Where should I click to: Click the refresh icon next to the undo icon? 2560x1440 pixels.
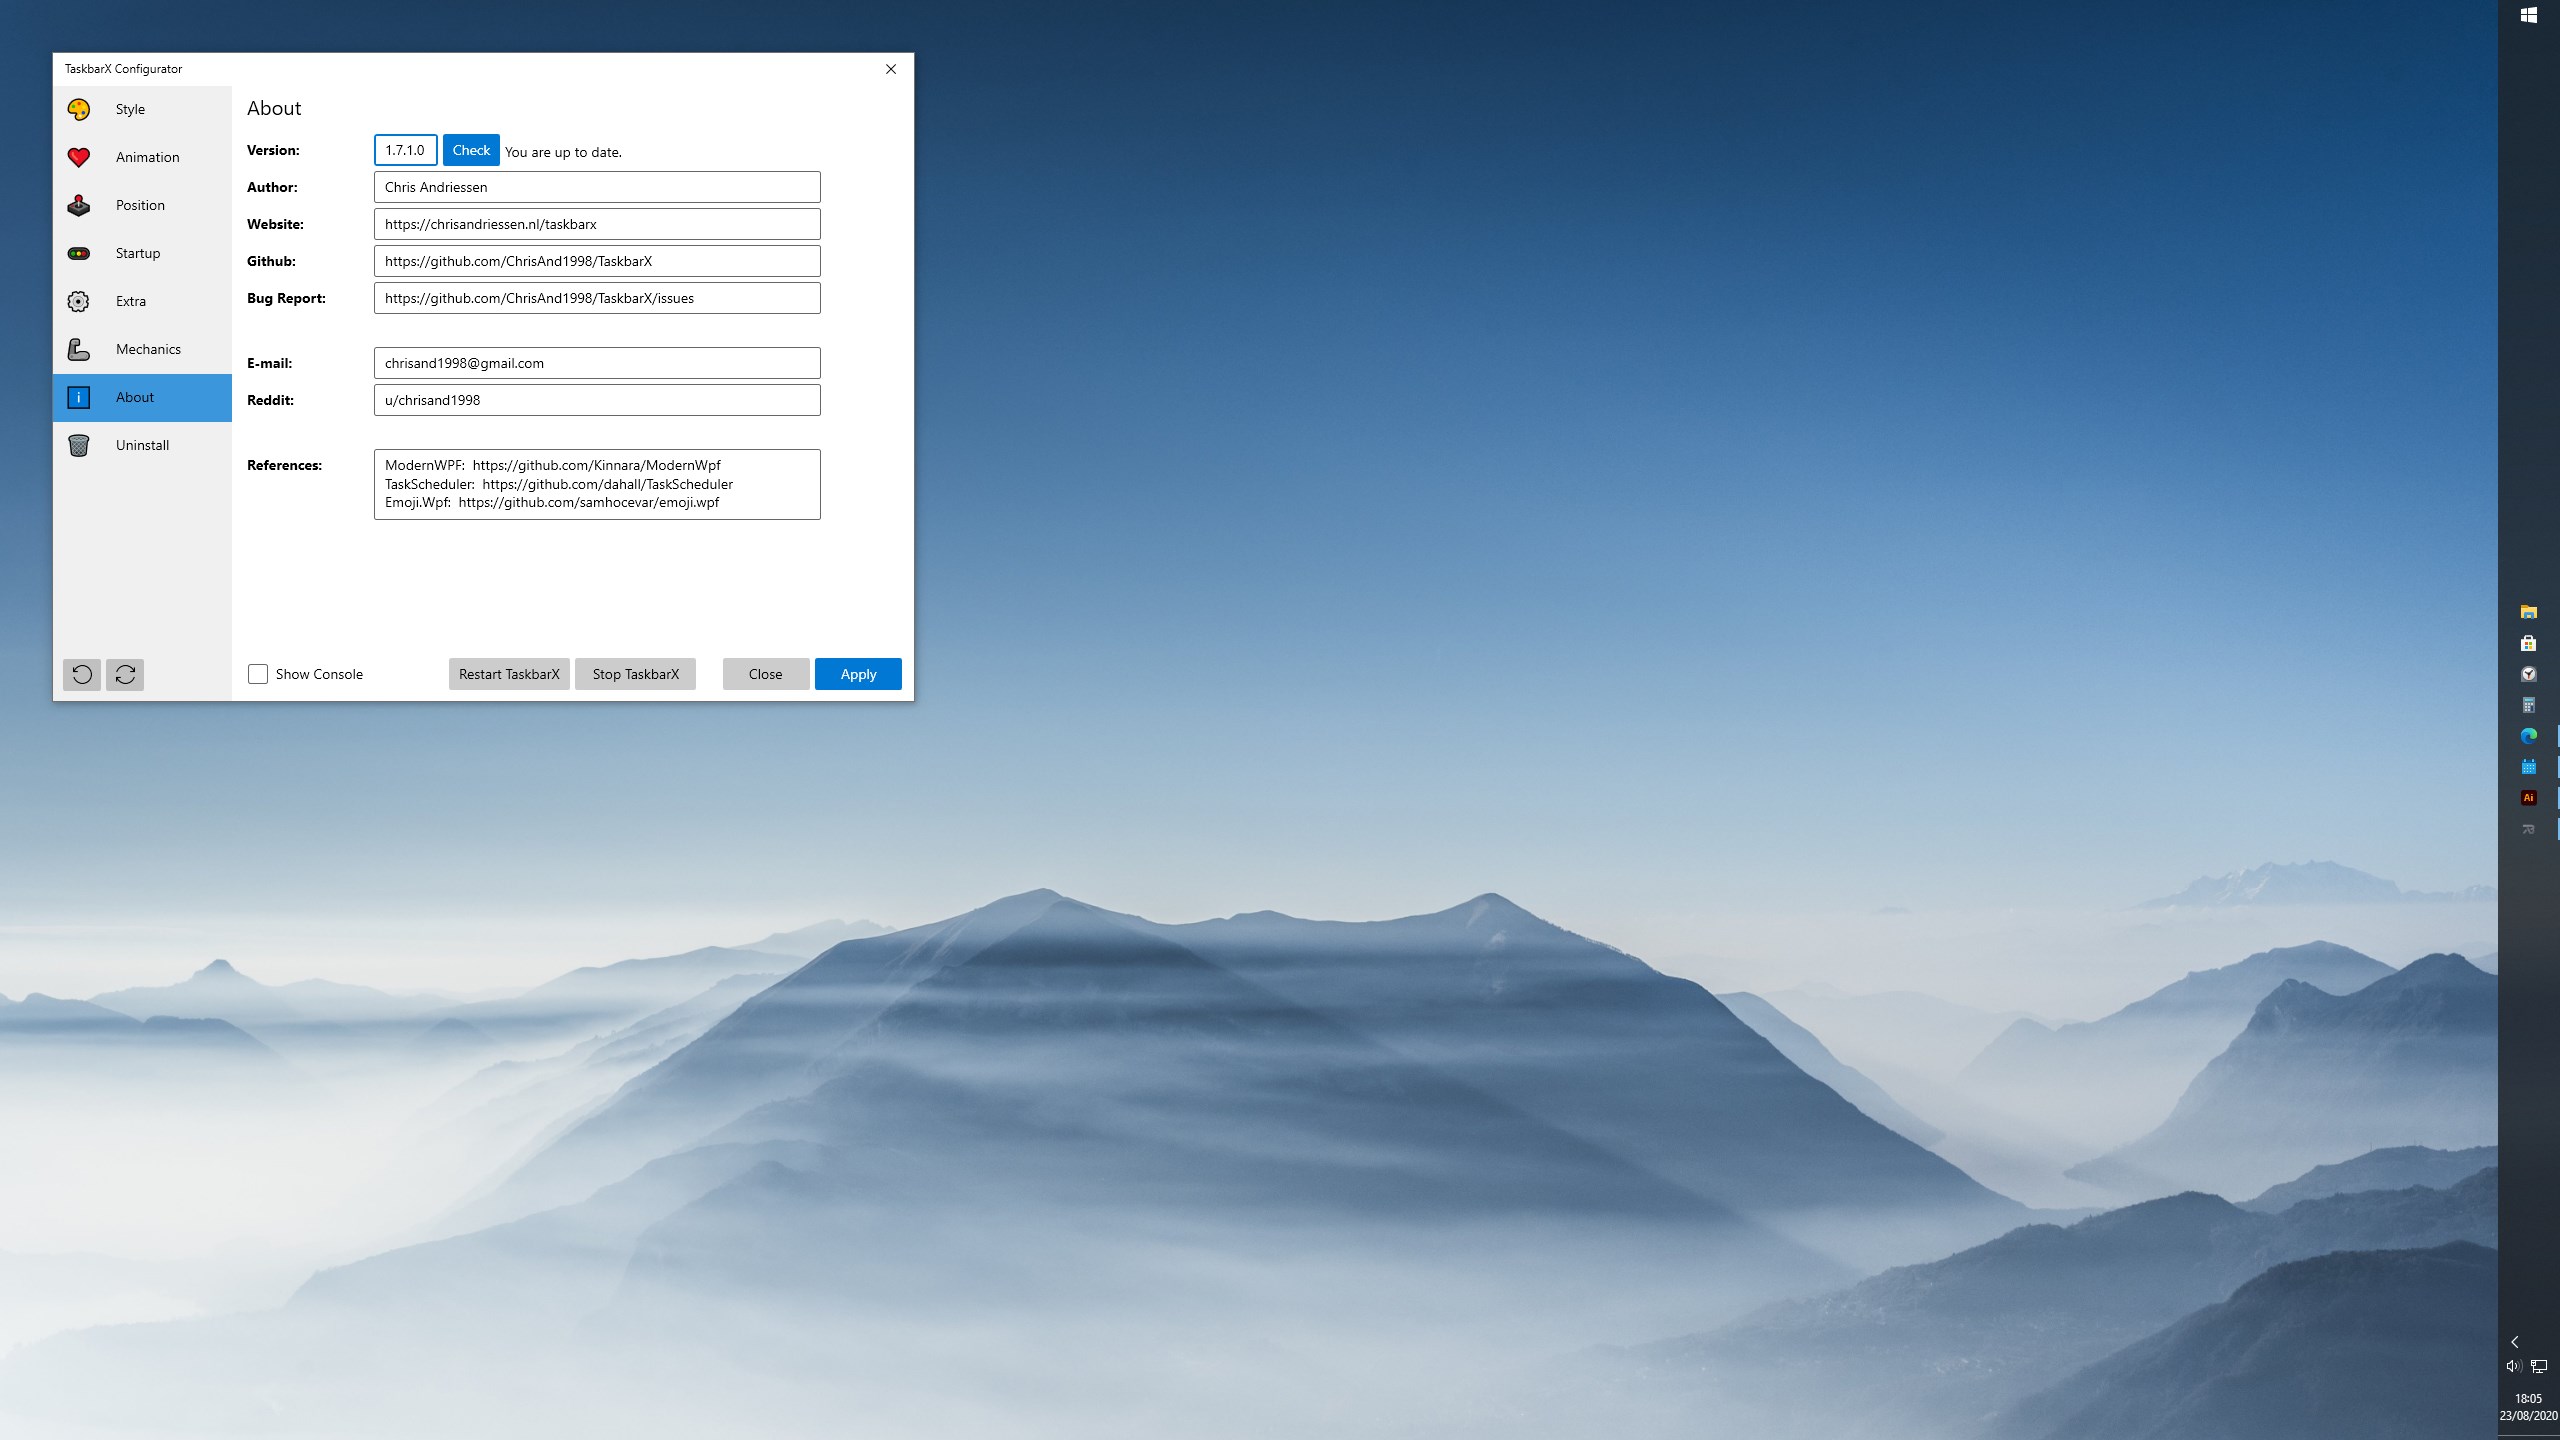click(x=125, y=675)
